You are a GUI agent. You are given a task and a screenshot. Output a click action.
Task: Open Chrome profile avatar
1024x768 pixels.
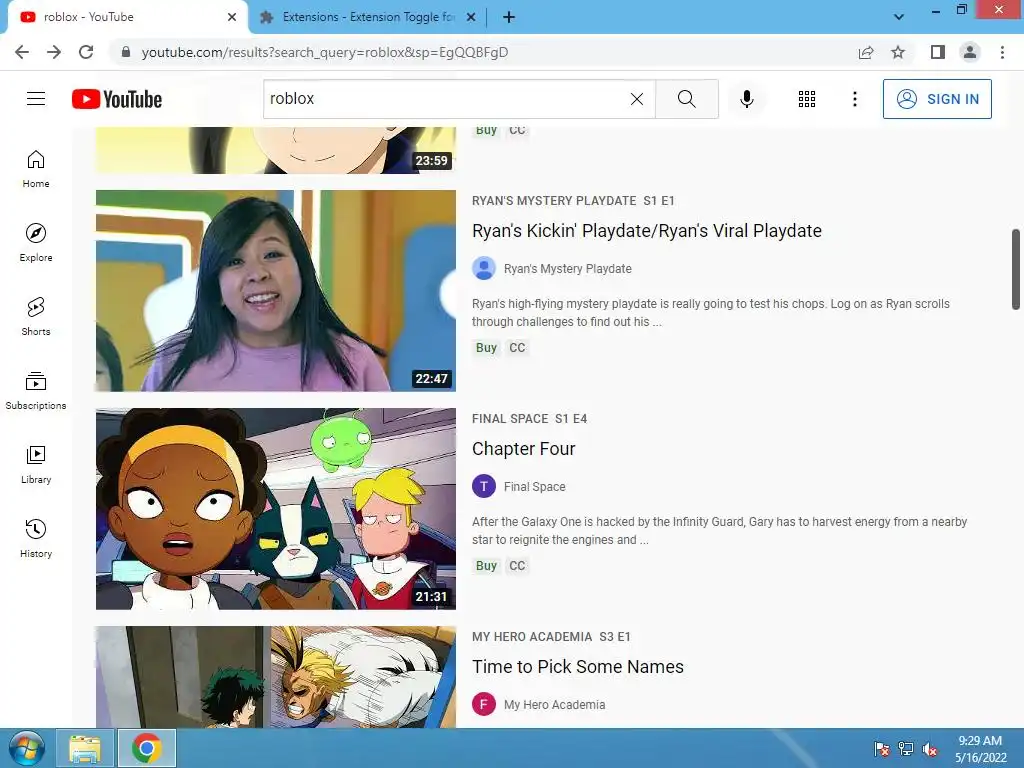pyautogui.click(x=970, y=52)
